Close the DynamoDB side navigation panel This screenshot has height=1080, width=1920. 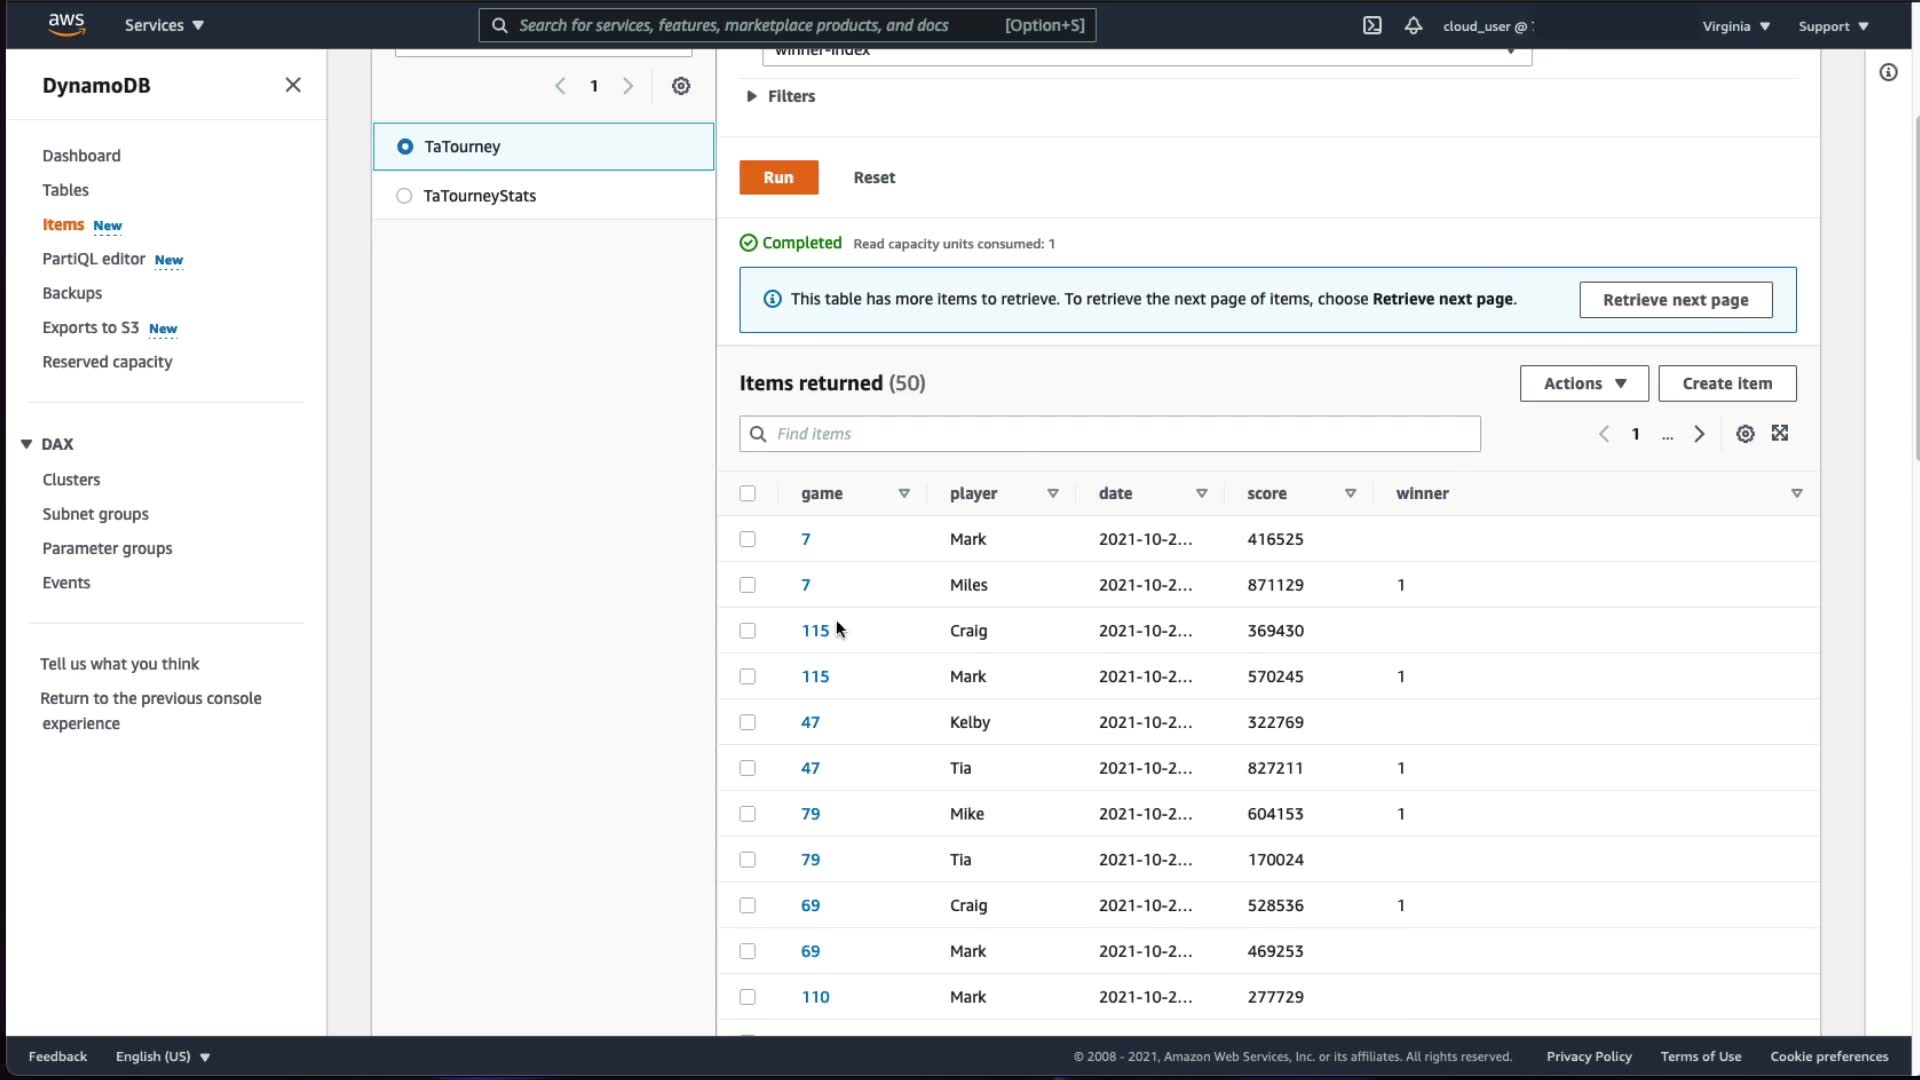[x=293, y=85]
